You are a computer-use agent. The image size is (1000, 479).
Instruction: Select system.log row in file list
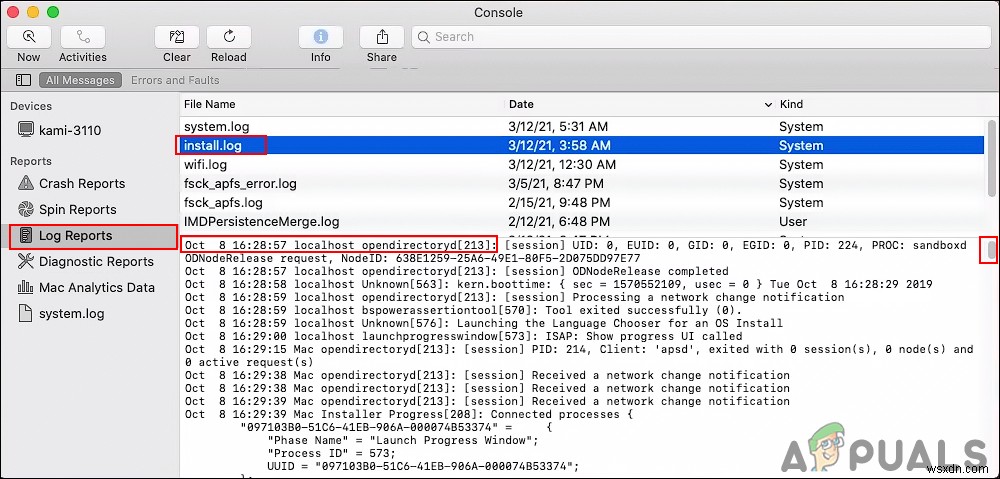pyautogui.click(x=582, y=126)
